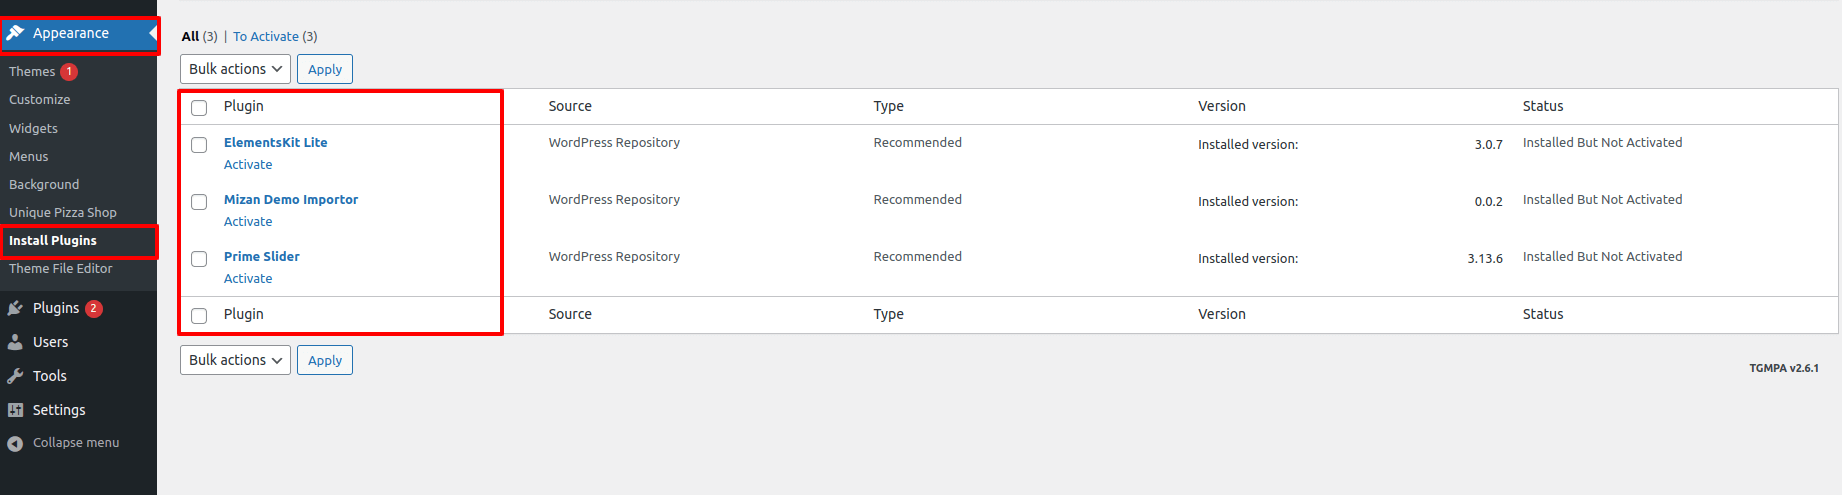The image size is (1842, 495).
Task: Click the Collapse menu arrow icon
Action: 15,443
